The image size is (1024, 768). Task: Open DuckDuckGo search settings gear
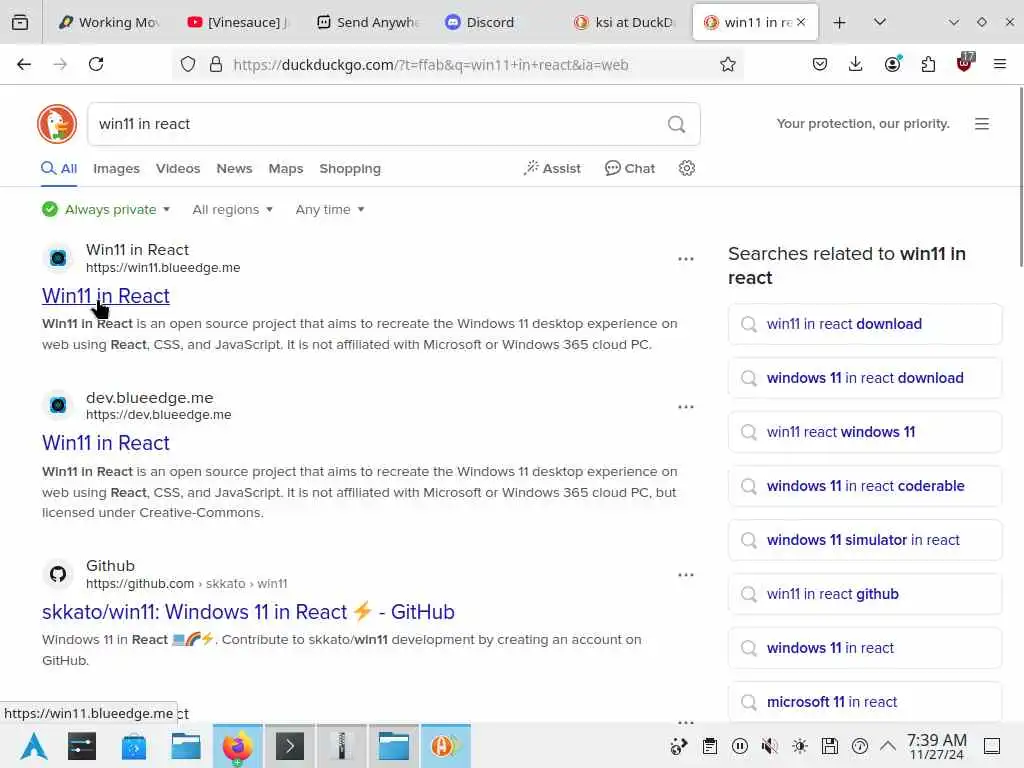point(686,168)
